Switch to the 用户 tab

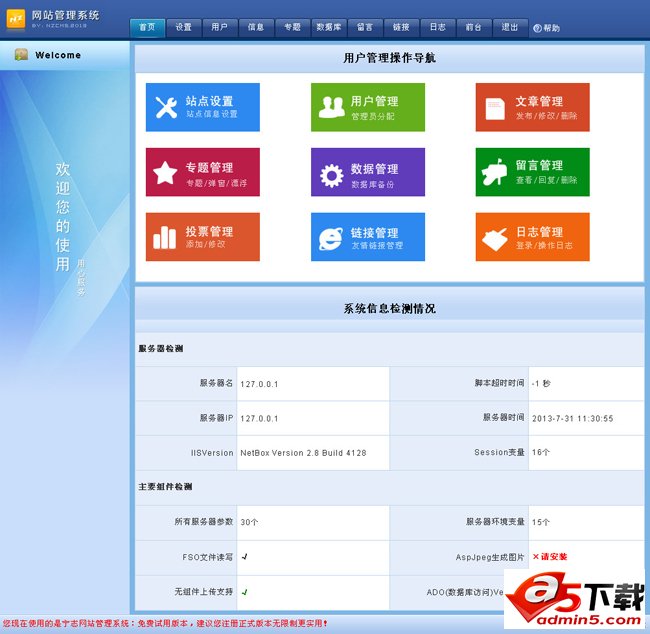(220, 27)
